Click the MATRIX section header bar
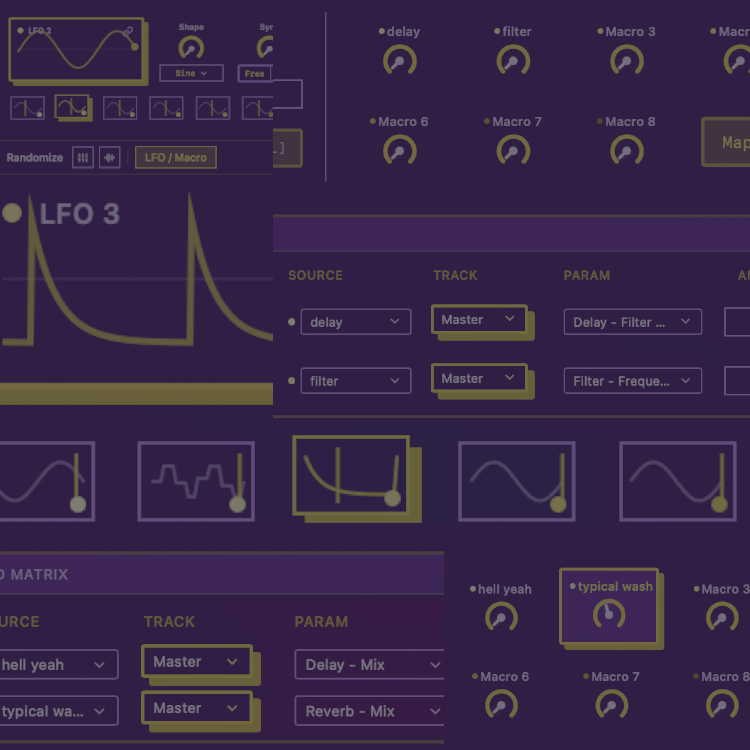Viewport: 750px width, 750px height. point(222,574)
